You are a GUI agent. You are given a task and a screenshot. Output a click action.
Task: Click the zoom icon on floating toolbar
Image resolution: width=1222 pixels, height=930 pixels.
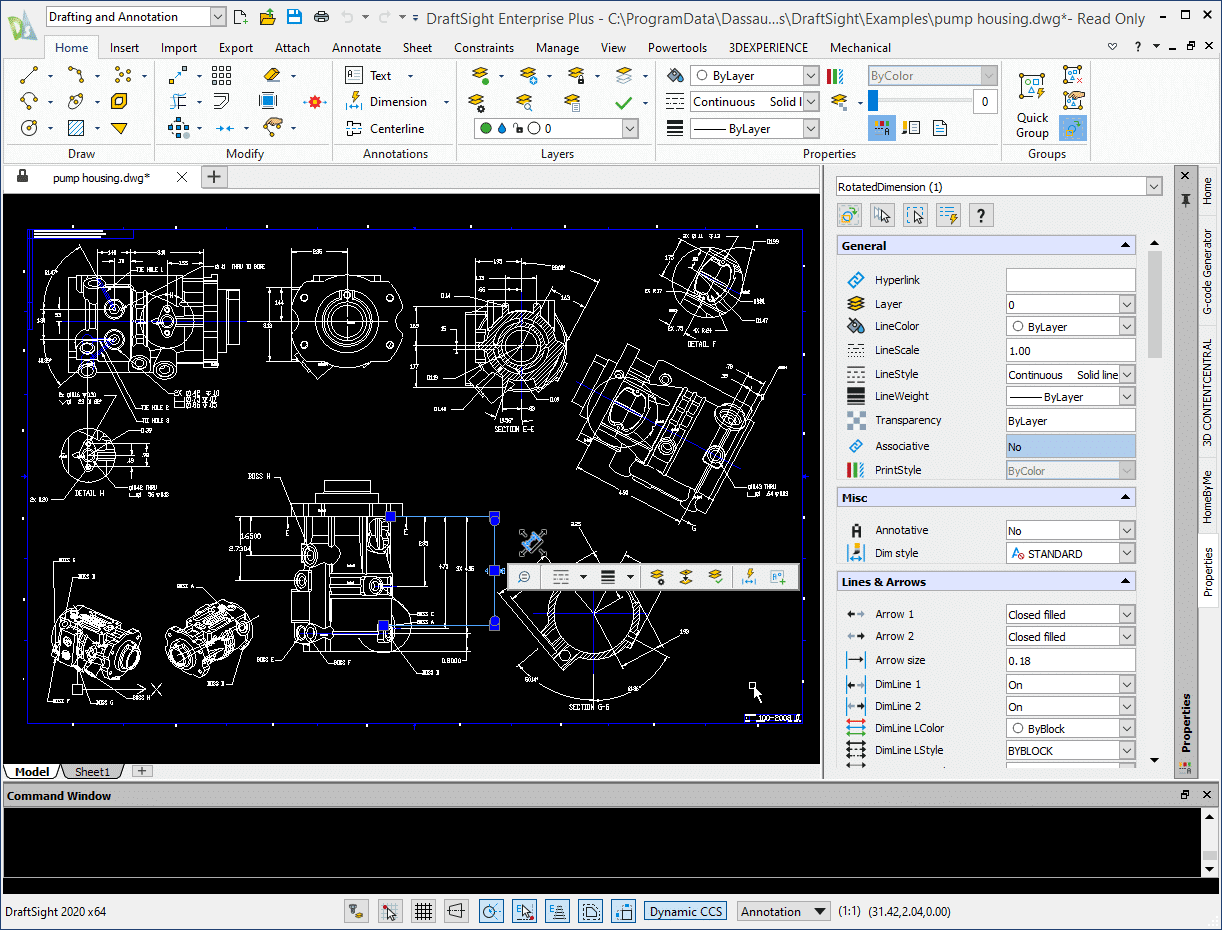click(x=524, y=577)
